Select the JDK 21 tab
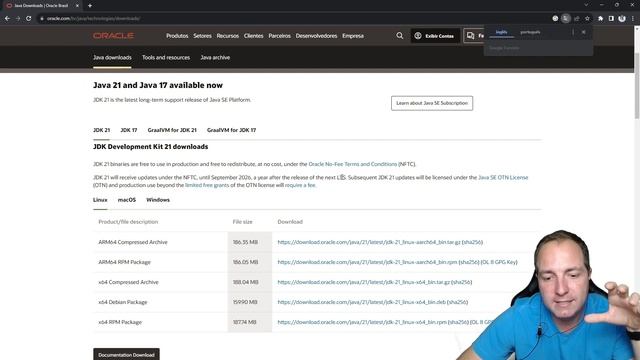 click(102, 130)
